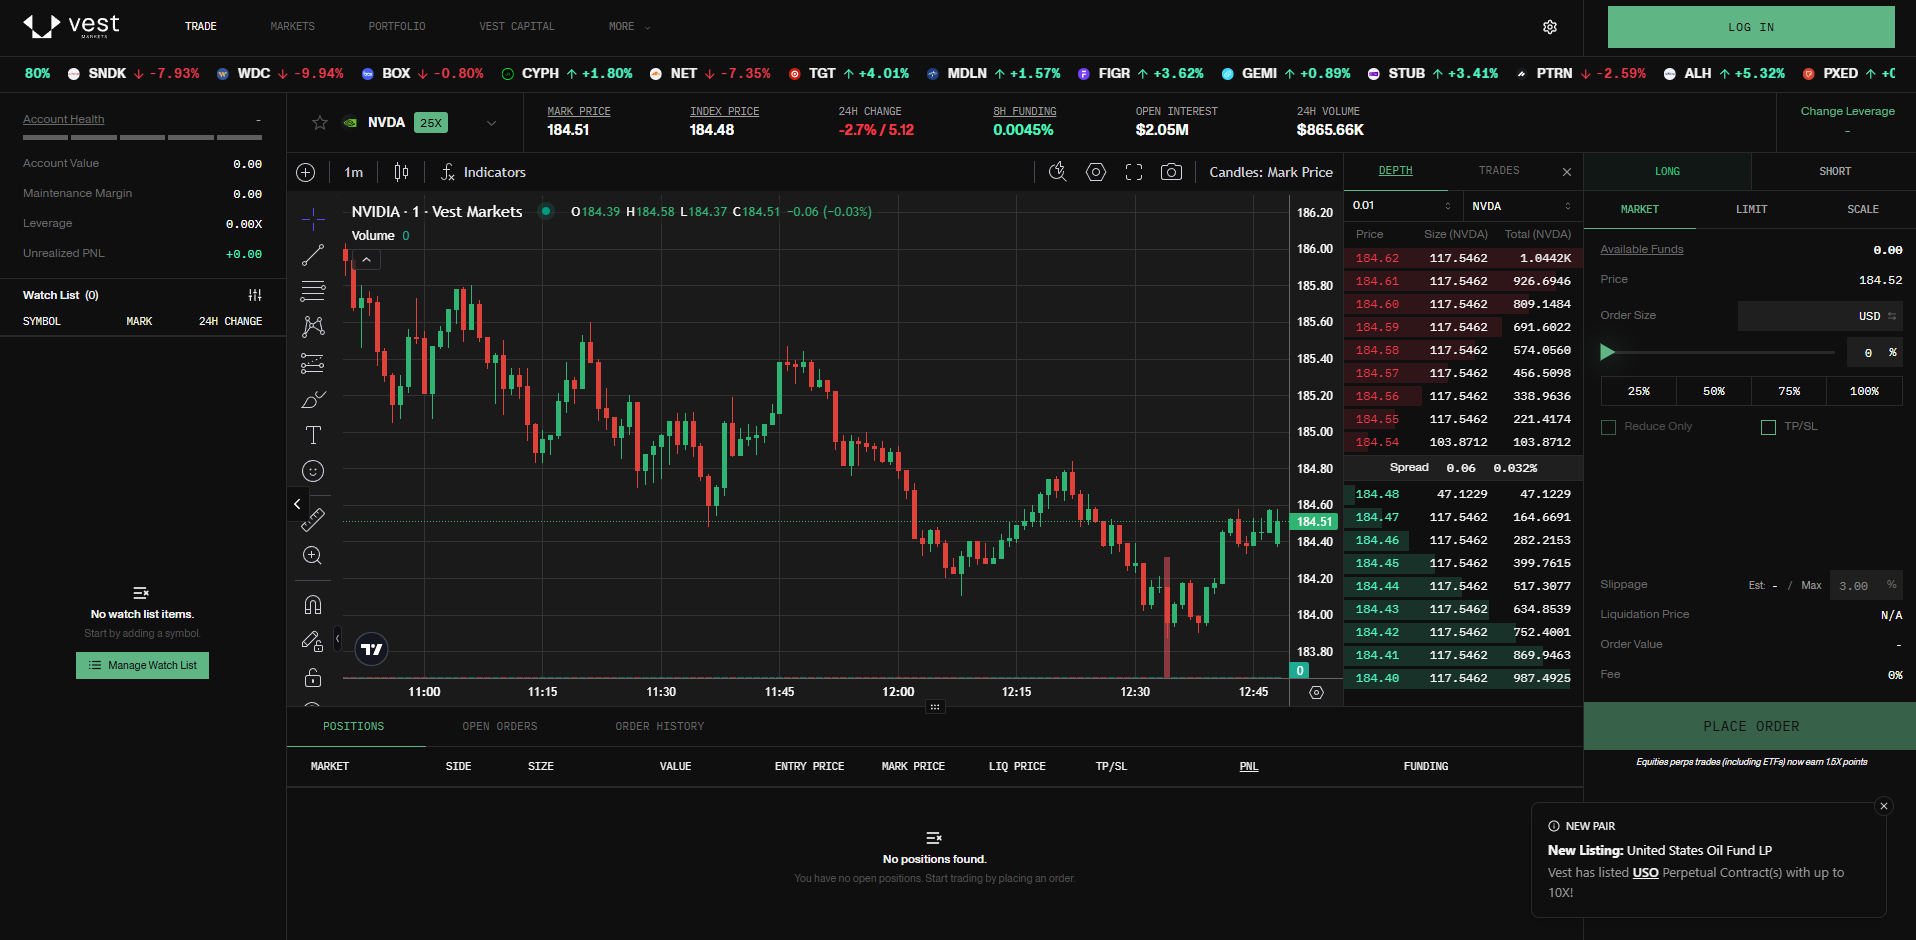Image resolution: width=1916 pixels, height=940 pixels.
Task: Switch to the Long side
Action: (x=1668, y=172)
